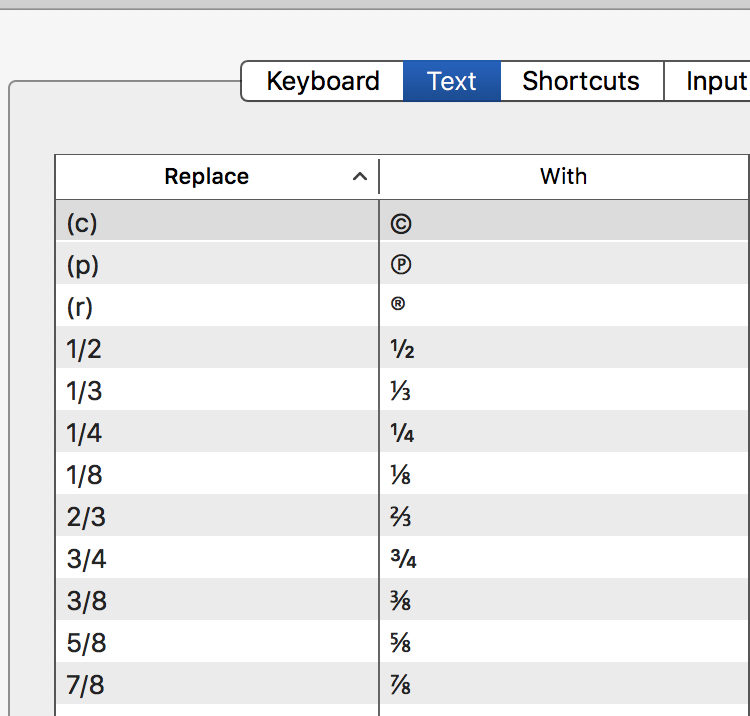The width and height of the screenshot is (750, 716).
Task: Click the ¾ fraction symbol
Action: pyautogui.click(x=403, y=559)
